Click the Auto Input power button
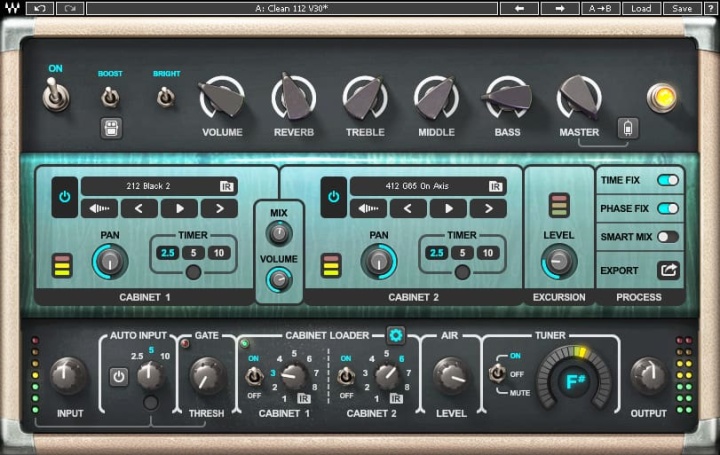This screenshot has height=455, width=720. click(x=119, y=377)
